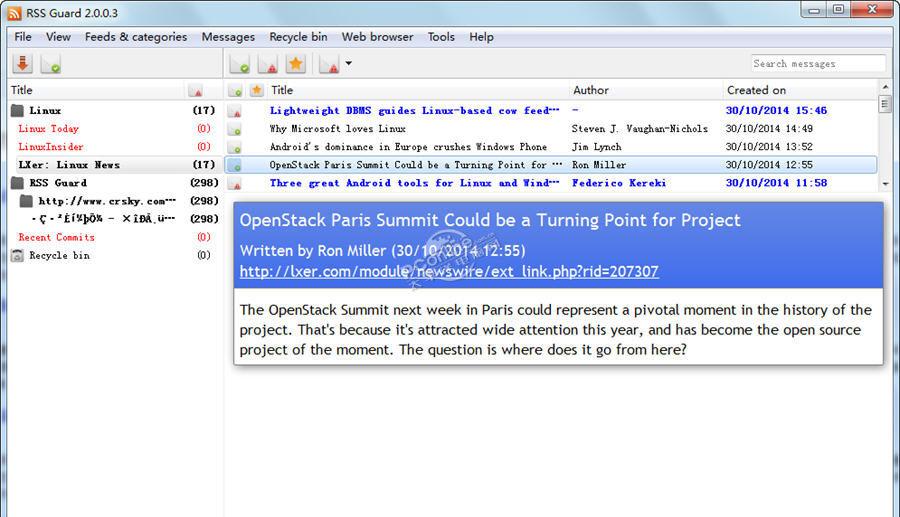Open the dropdown arrow beside the highlighter icon
The image size is (900, 517).
pos(348,64)
